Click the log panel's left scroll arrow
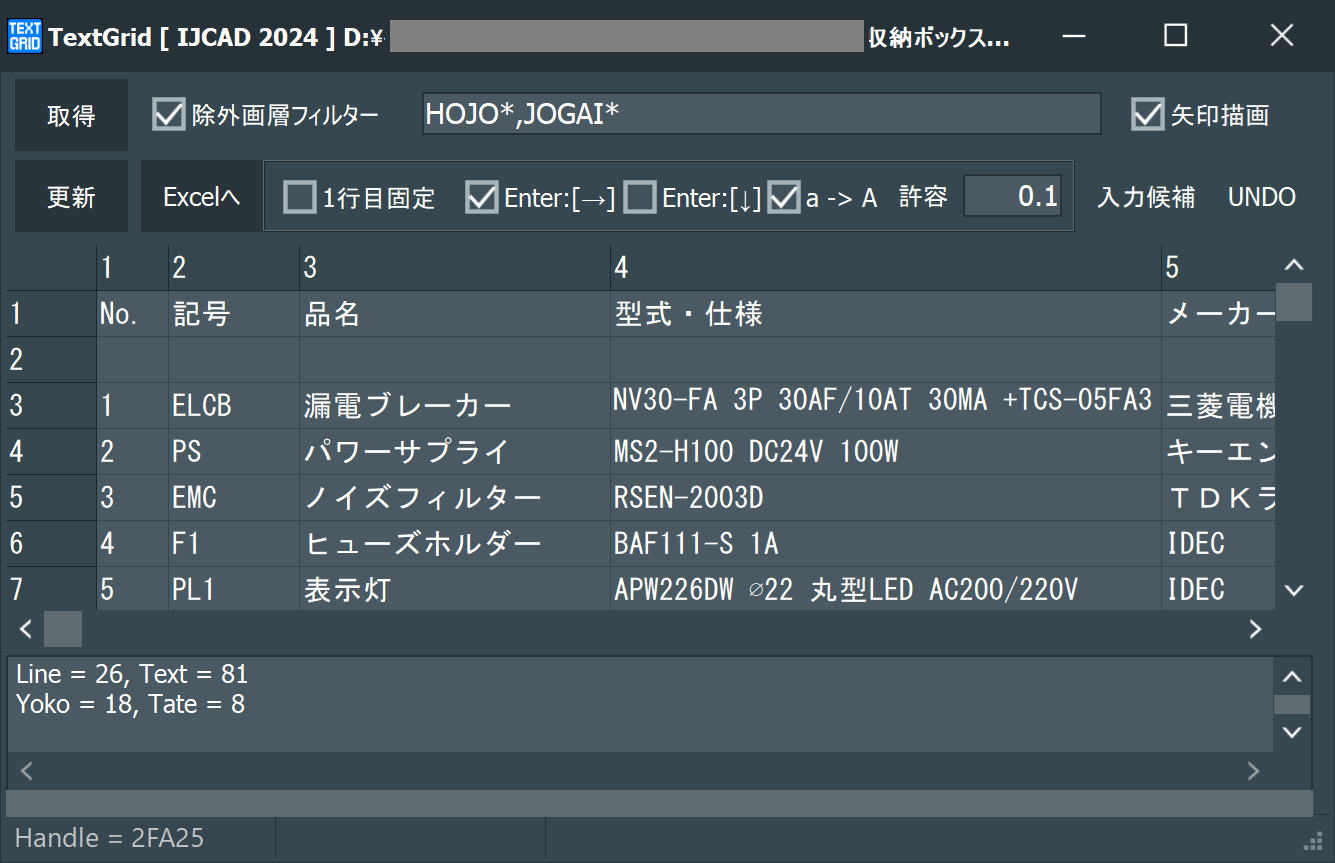Screen dimensions: 1335x863 (27, 771)
